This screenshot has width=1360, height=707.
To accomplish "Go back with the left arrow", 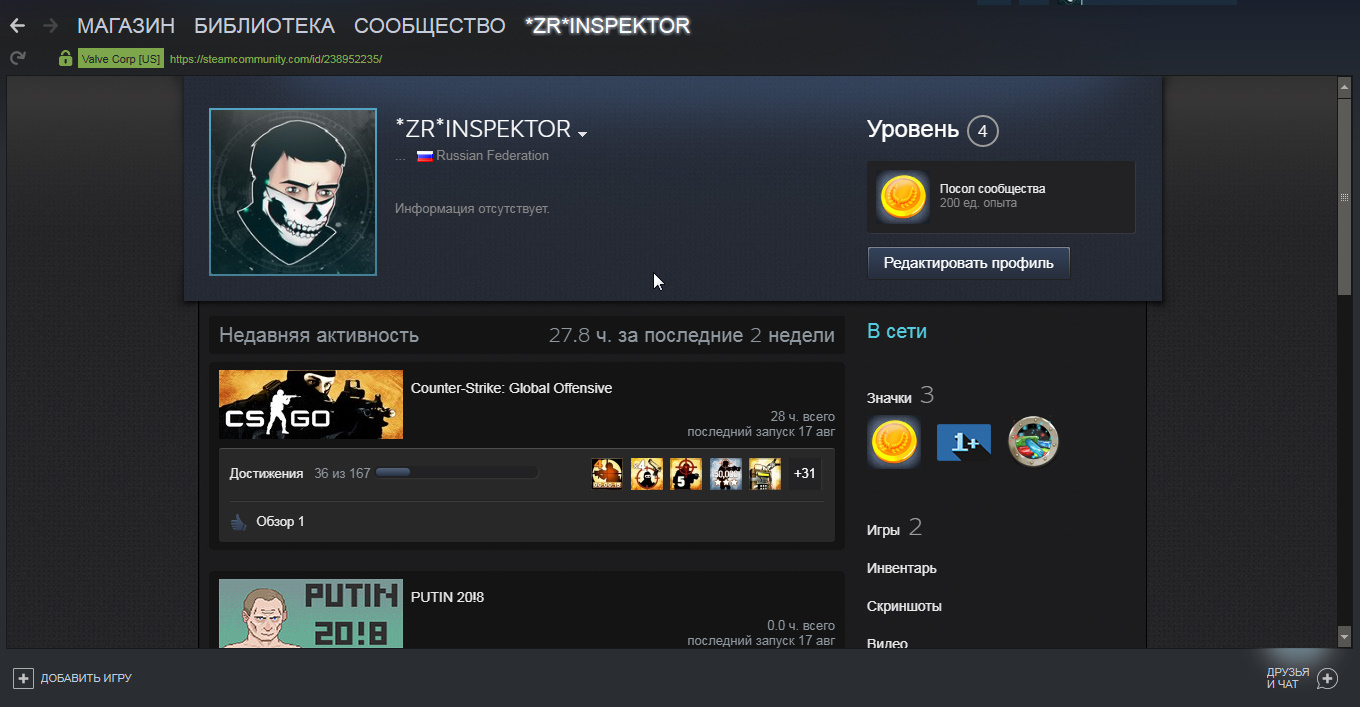I will [x=17, y=26].
